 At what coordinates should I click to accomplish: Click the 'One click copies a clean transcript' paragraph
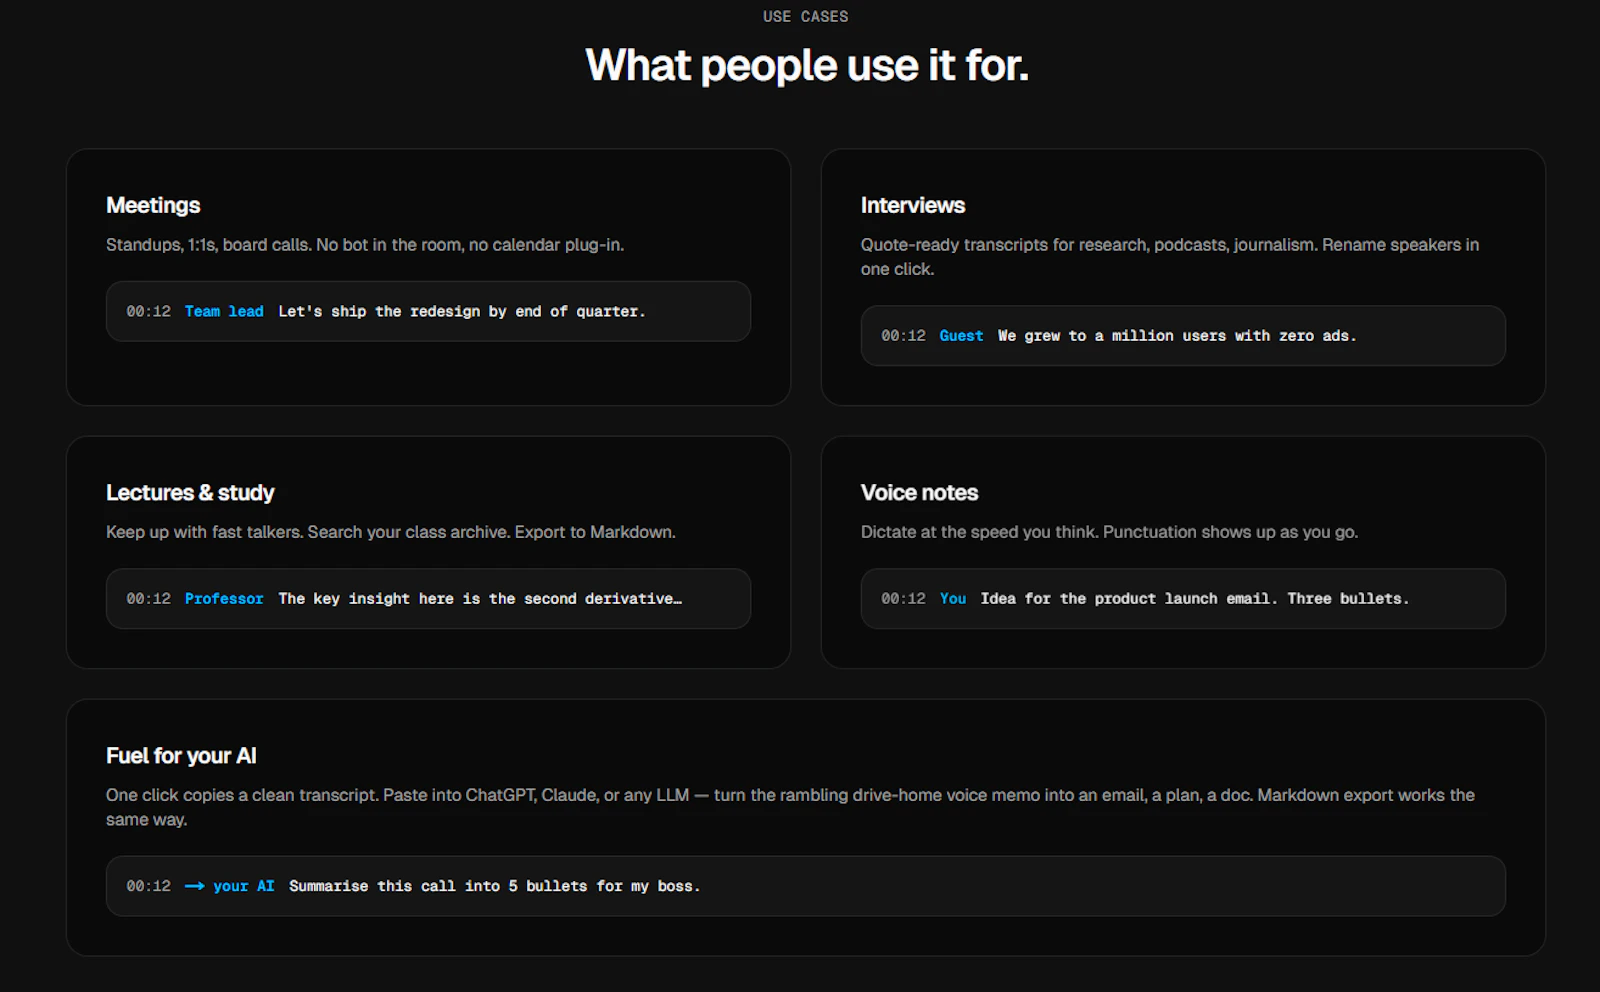click(790, 807)
